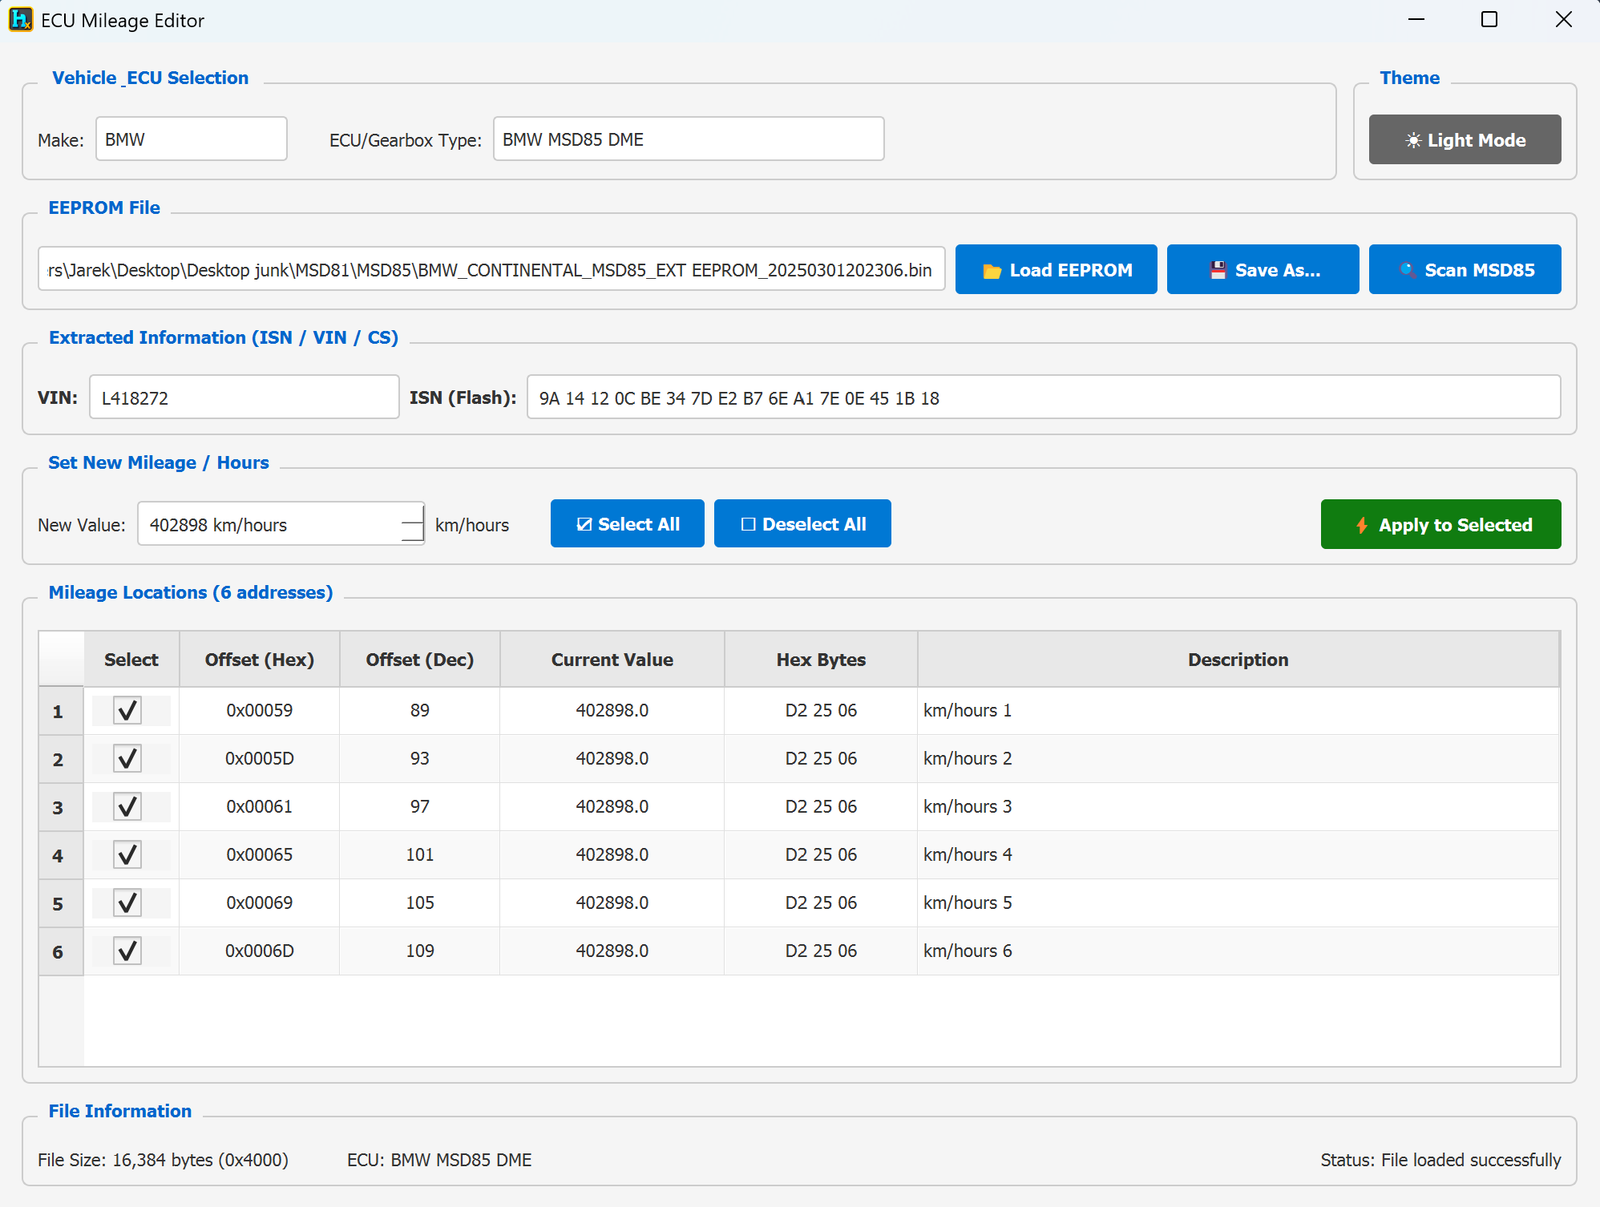Select row header number 2
1600x1207 pixels.
click(61, 759)
